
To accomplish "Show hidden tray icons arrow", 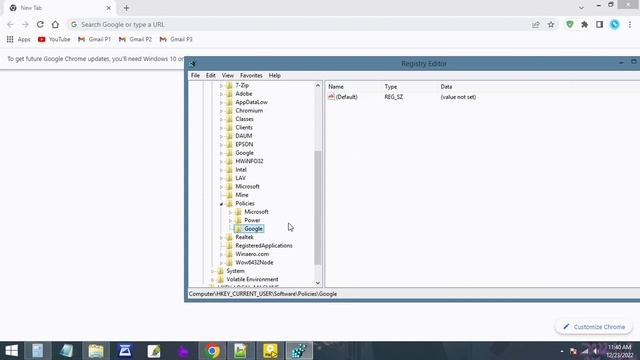I will 562,351.
